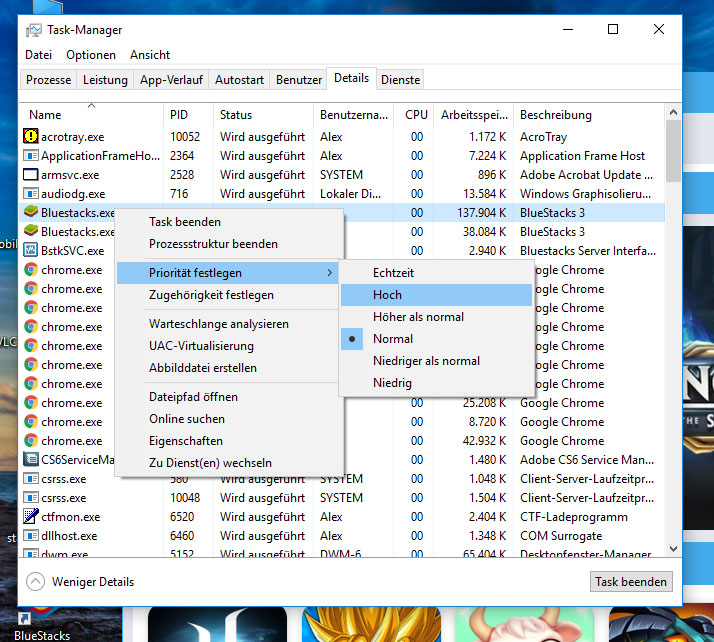Open the Optionen menu

(x=91, y=55)
